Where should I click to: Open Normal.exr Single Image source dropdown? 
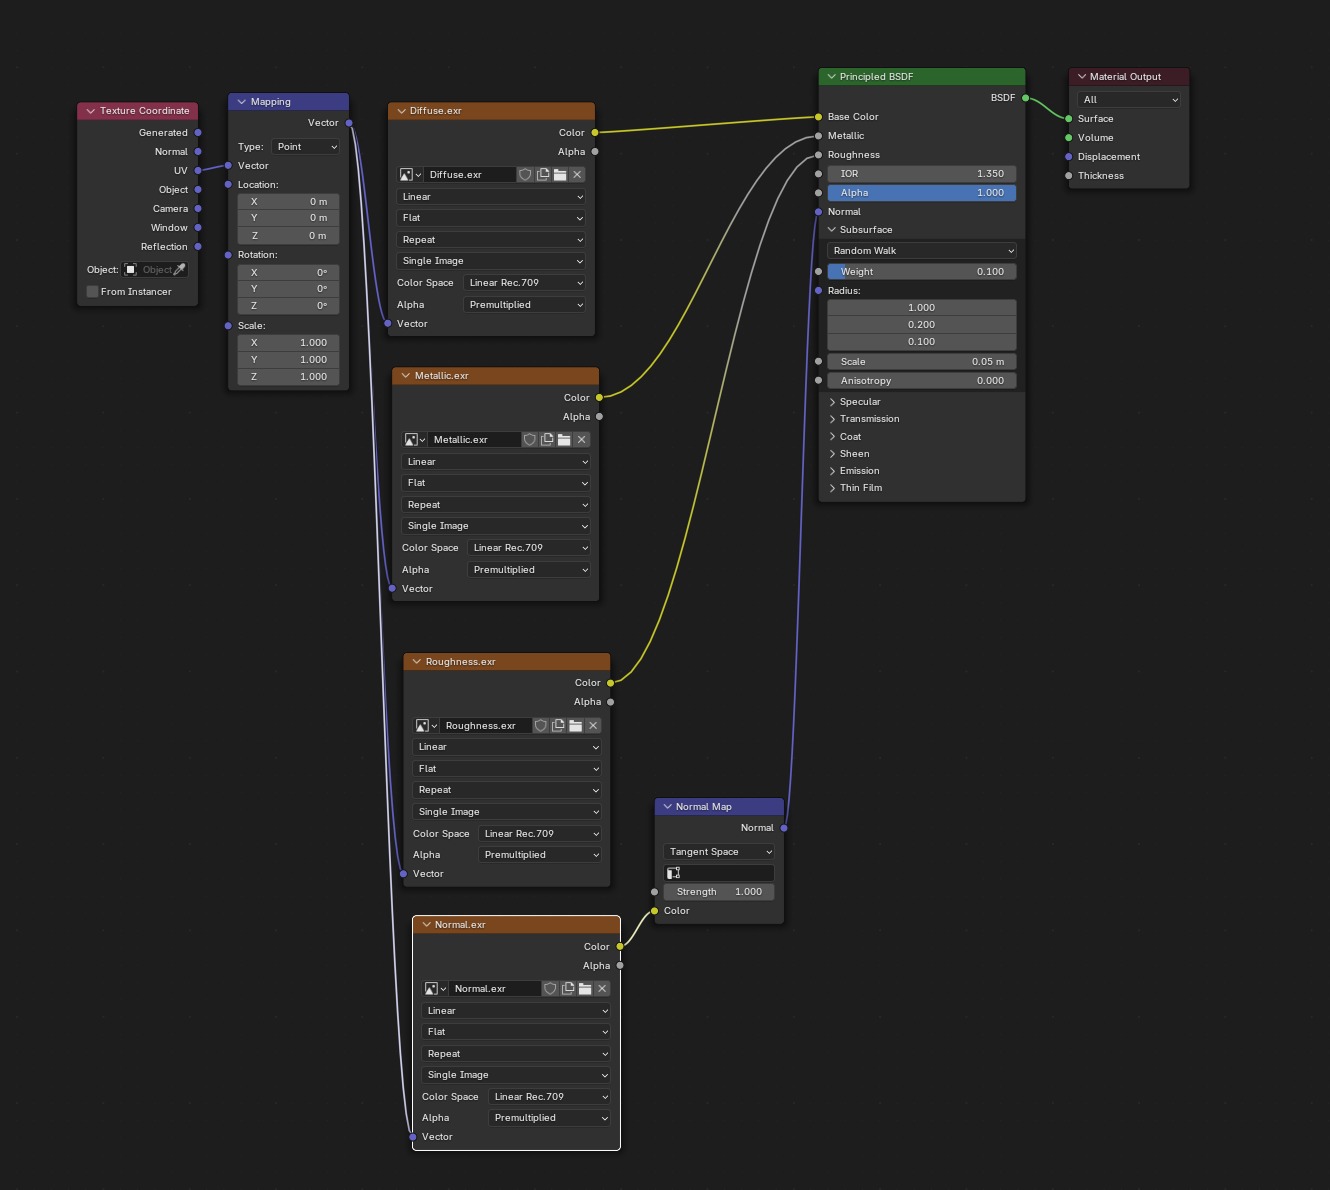[x=516, y=1075]
